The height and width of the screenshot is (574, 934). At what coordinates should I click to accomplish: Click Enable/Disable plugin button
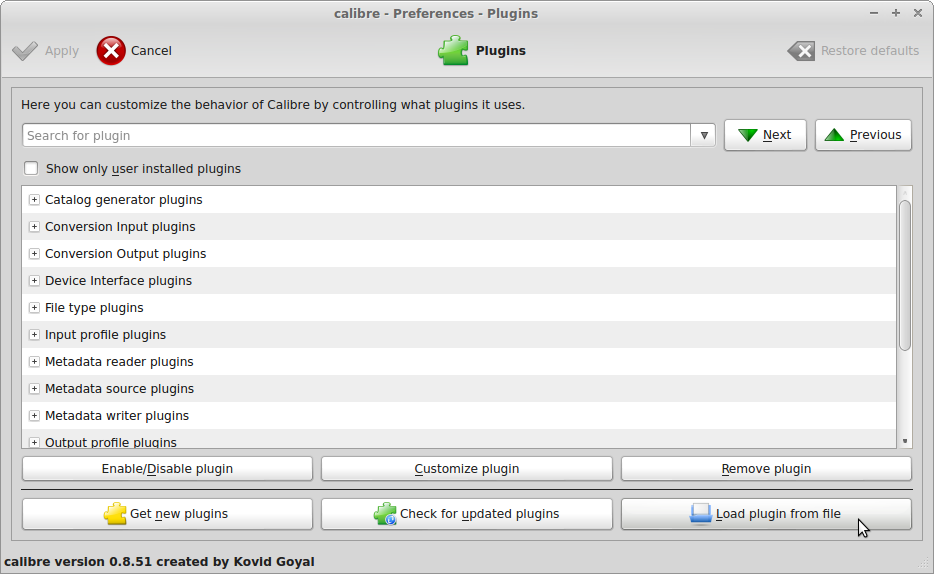[167, 469]
